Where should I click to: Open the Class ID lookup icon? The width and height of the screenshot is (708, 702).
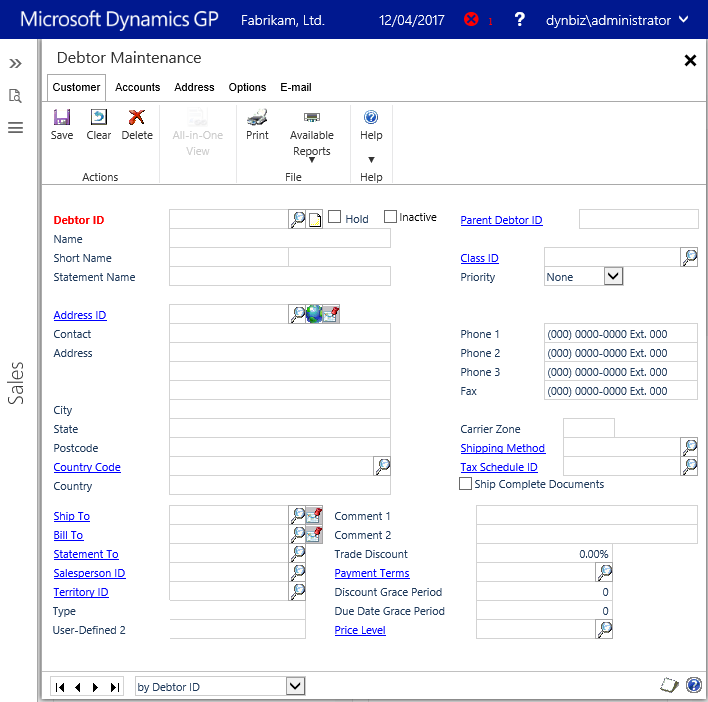[x=689, y=258]
